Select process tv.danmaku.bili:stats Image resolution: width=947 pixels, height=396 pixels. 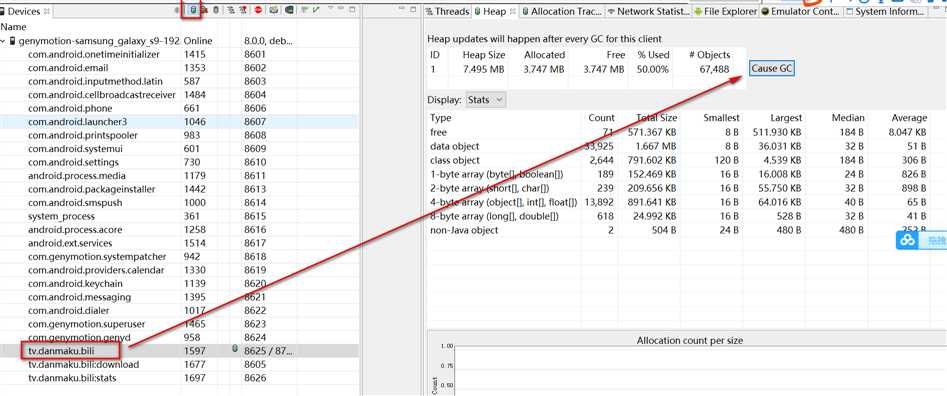pos(179,378)
